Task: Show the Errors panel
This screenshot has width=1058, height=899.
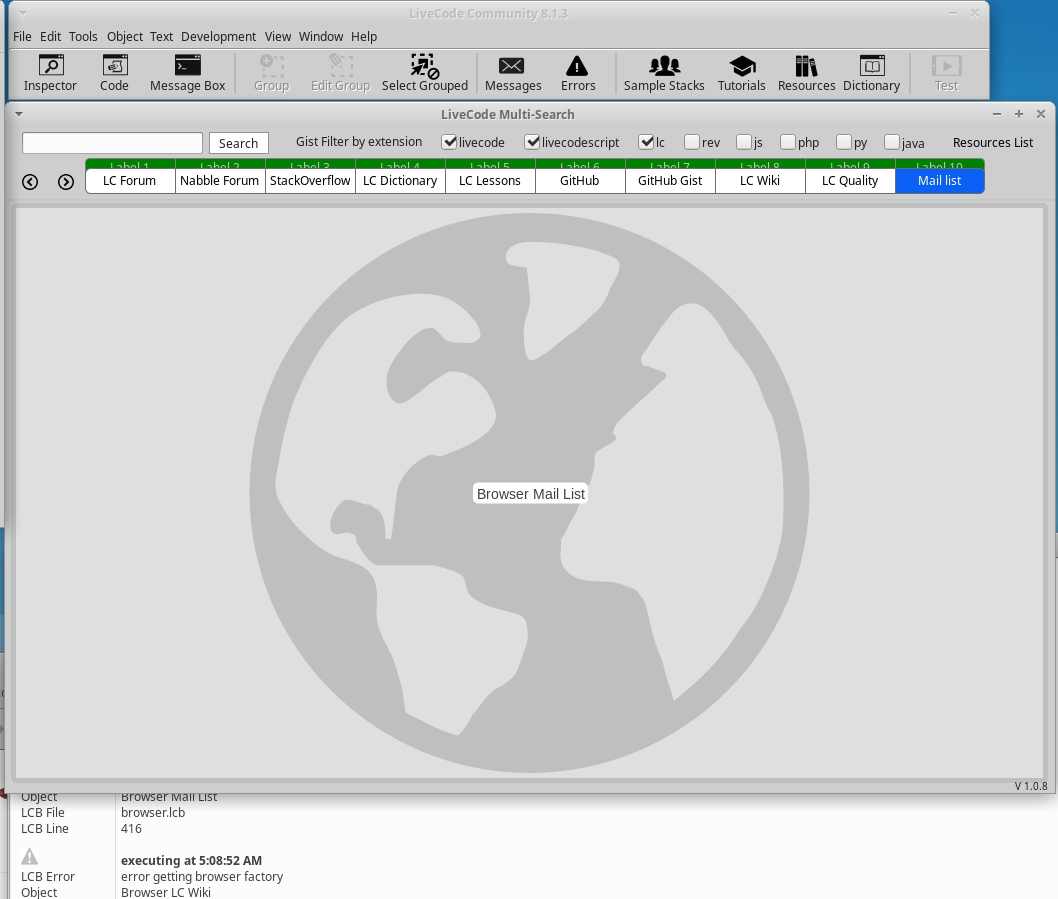Action: point(577,73)
